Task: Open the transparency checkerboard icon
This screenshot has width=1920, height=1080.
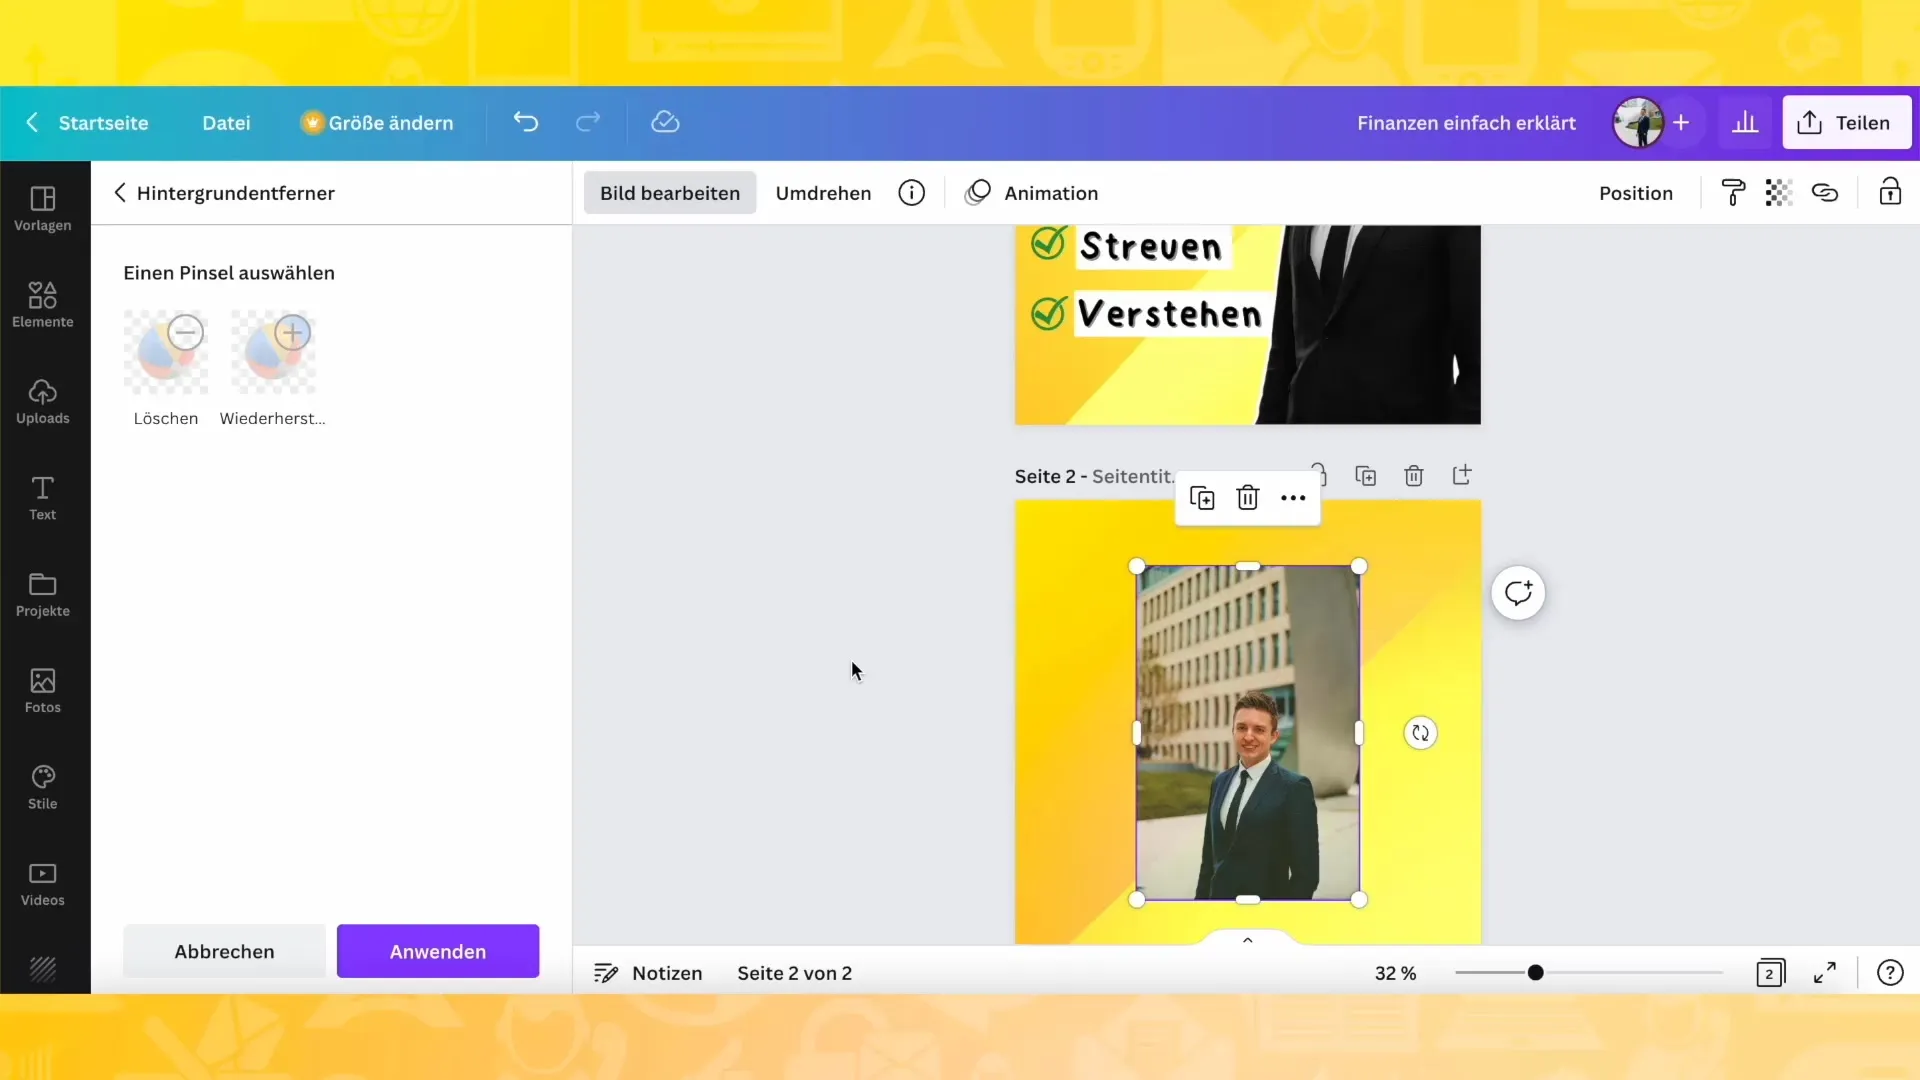Action: coord(1778,193)
